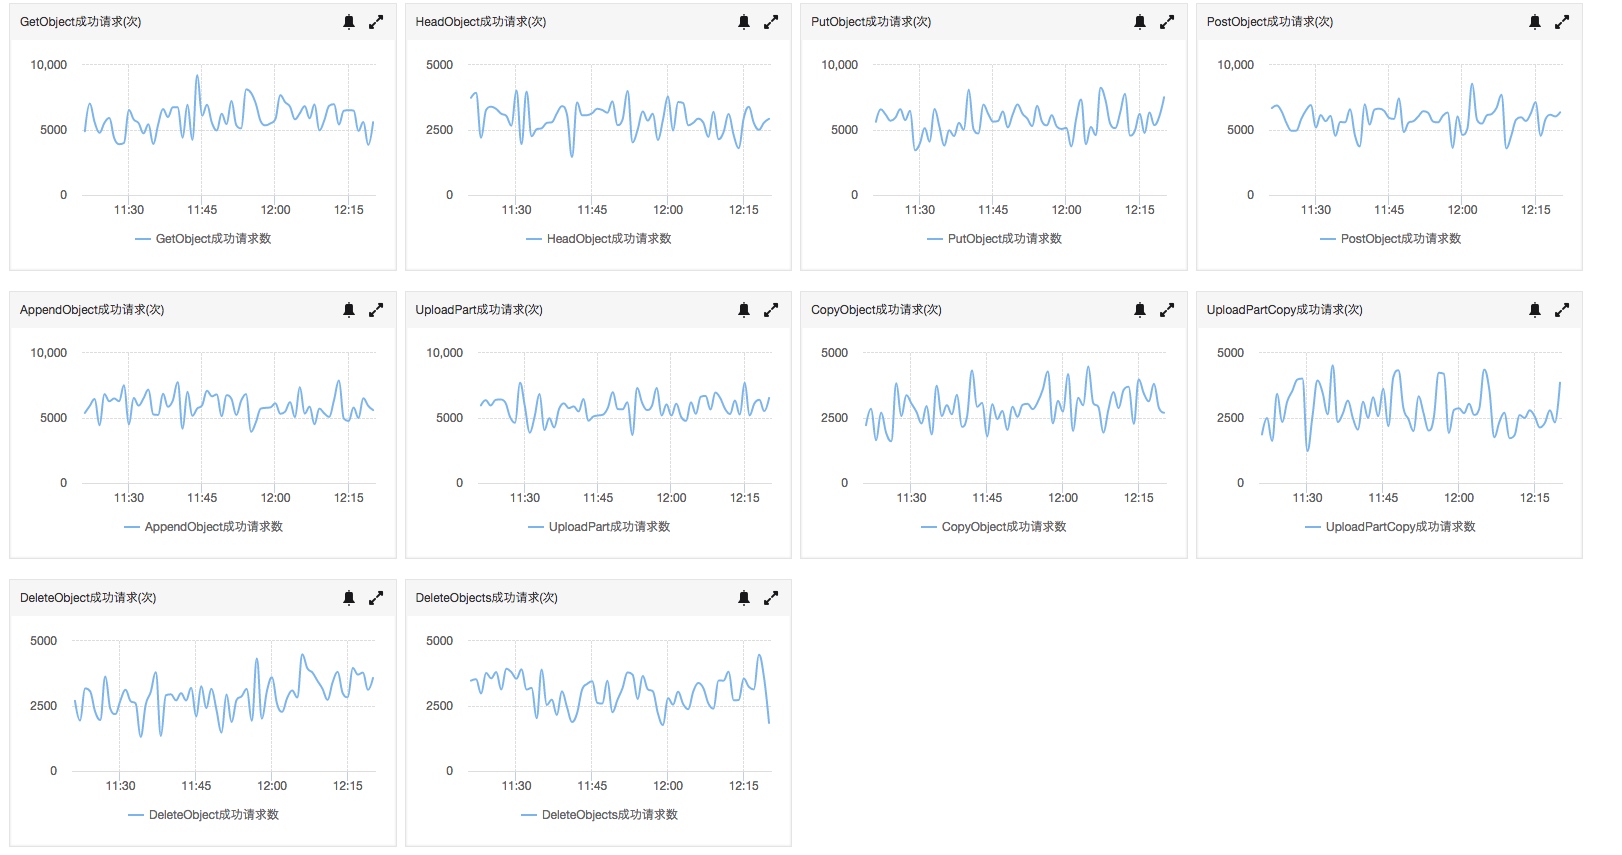Expand the CopyObject success requests chart
Viewport: 1622px width, 855px height.
(1167, 310)
